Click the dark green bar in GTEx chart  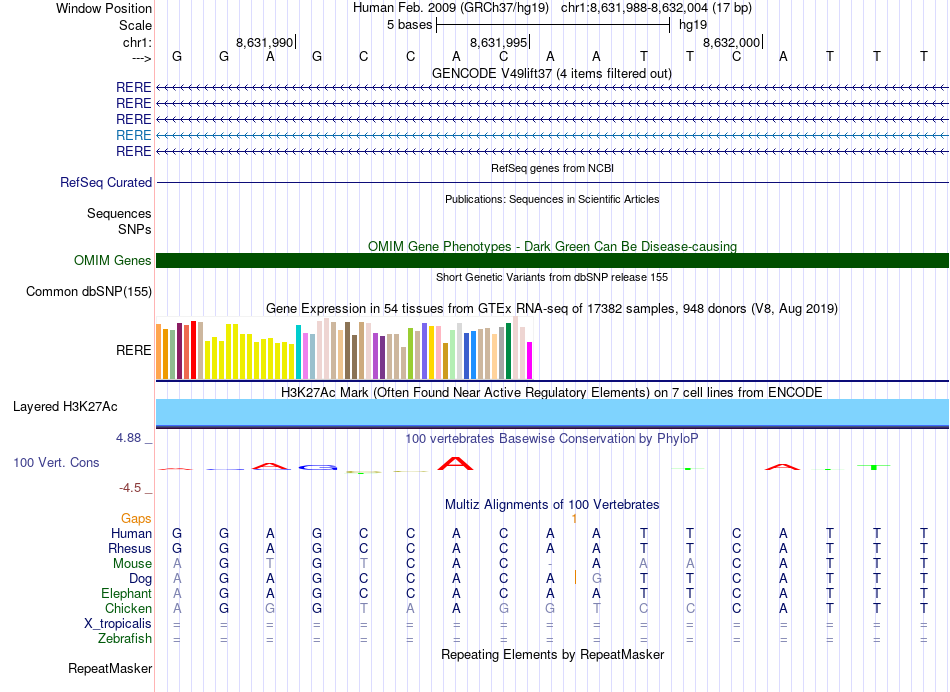508,351
